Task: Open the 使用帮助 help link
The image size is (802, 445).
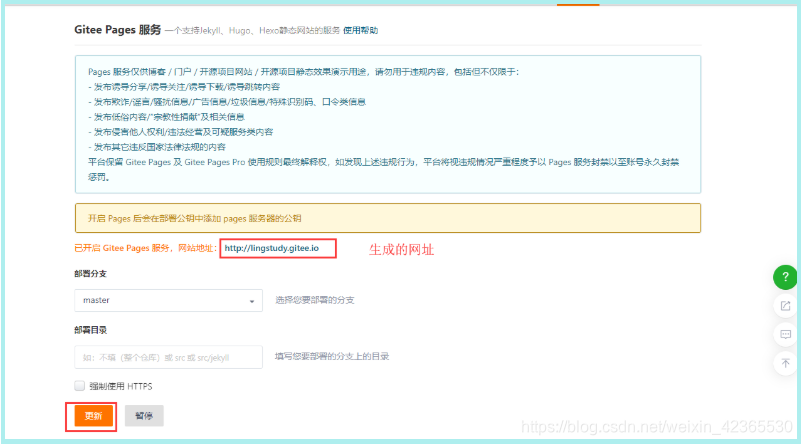Action: point(361,32)
